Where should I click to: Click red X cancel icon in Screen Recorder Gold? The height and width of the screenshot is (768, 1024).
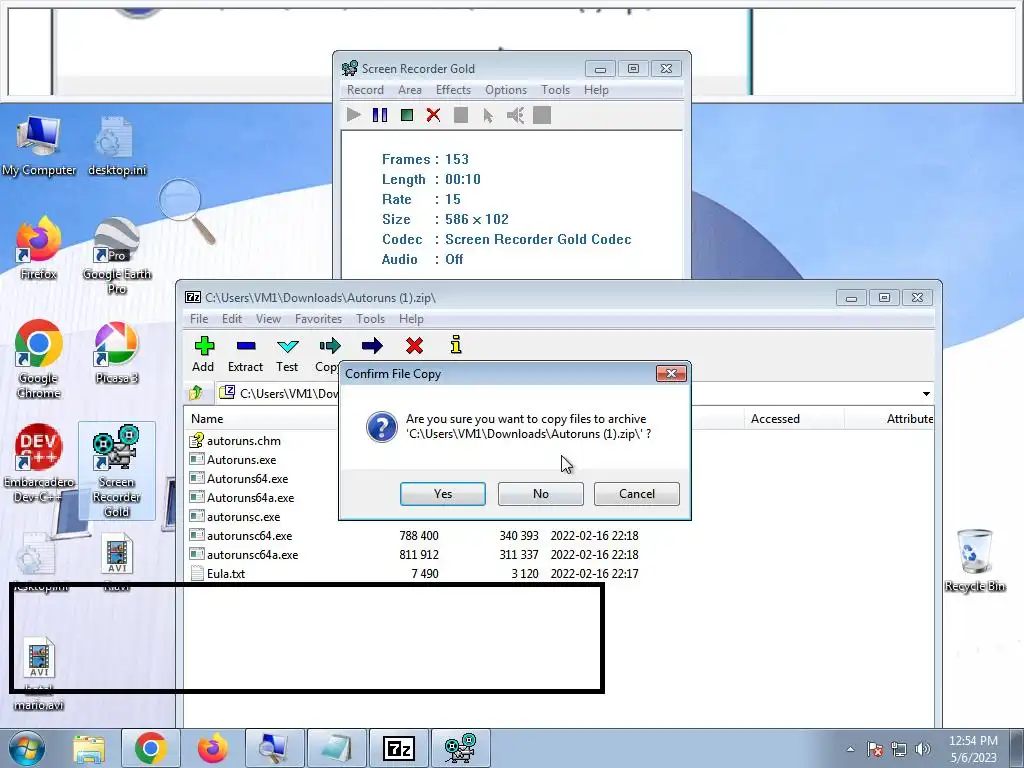[433, 115]
